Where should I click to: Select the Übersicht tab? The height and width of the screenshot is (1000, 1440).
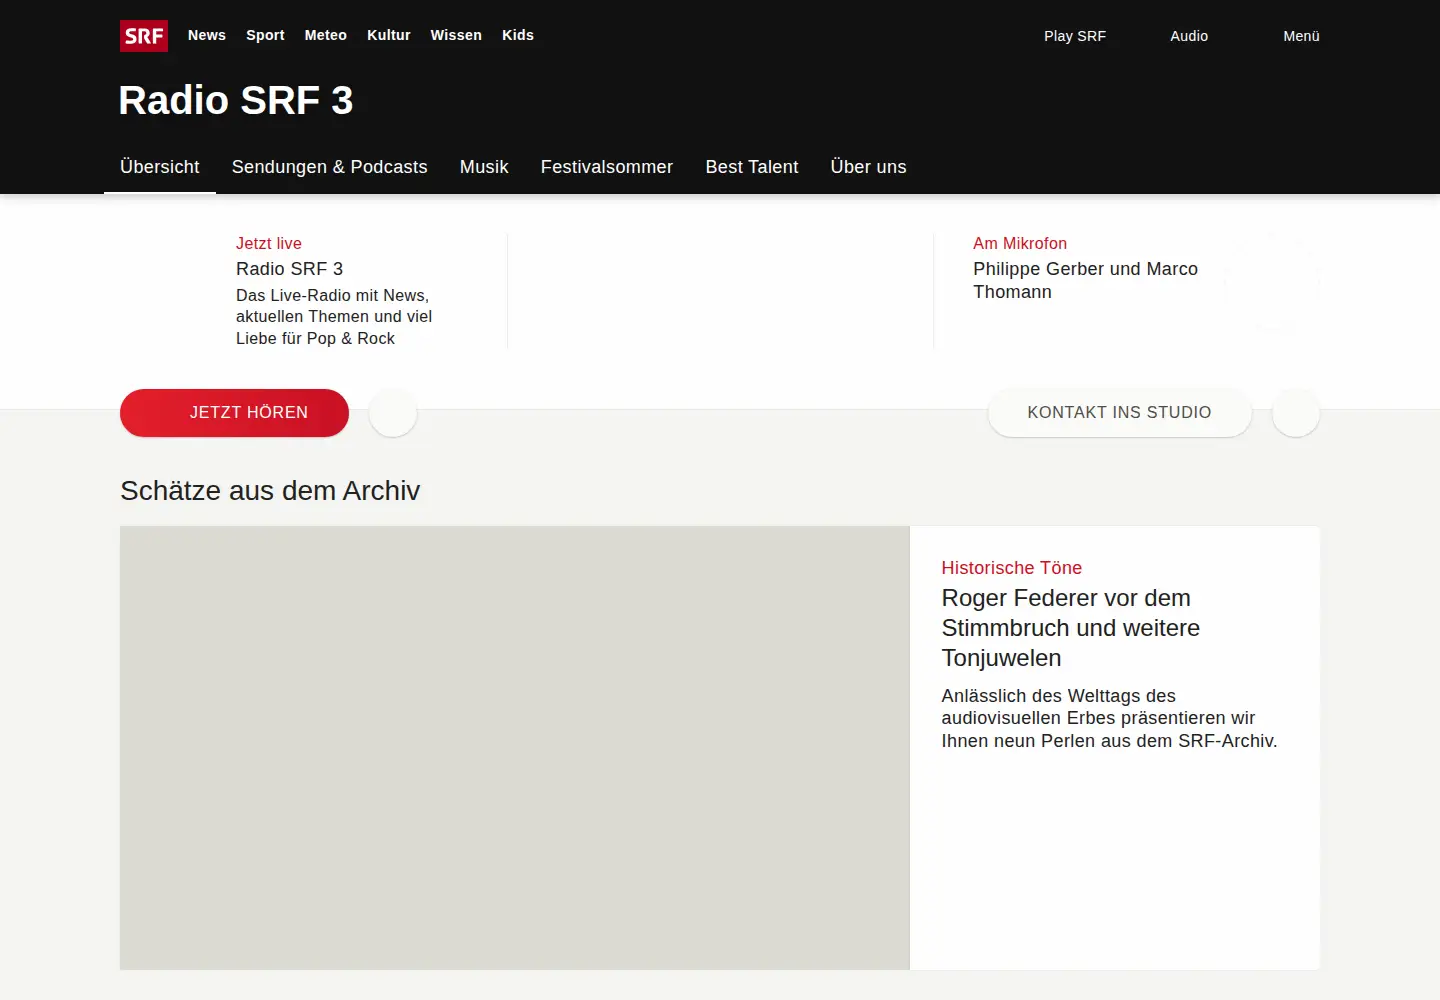pyautogui.click(x=160, y=167)
